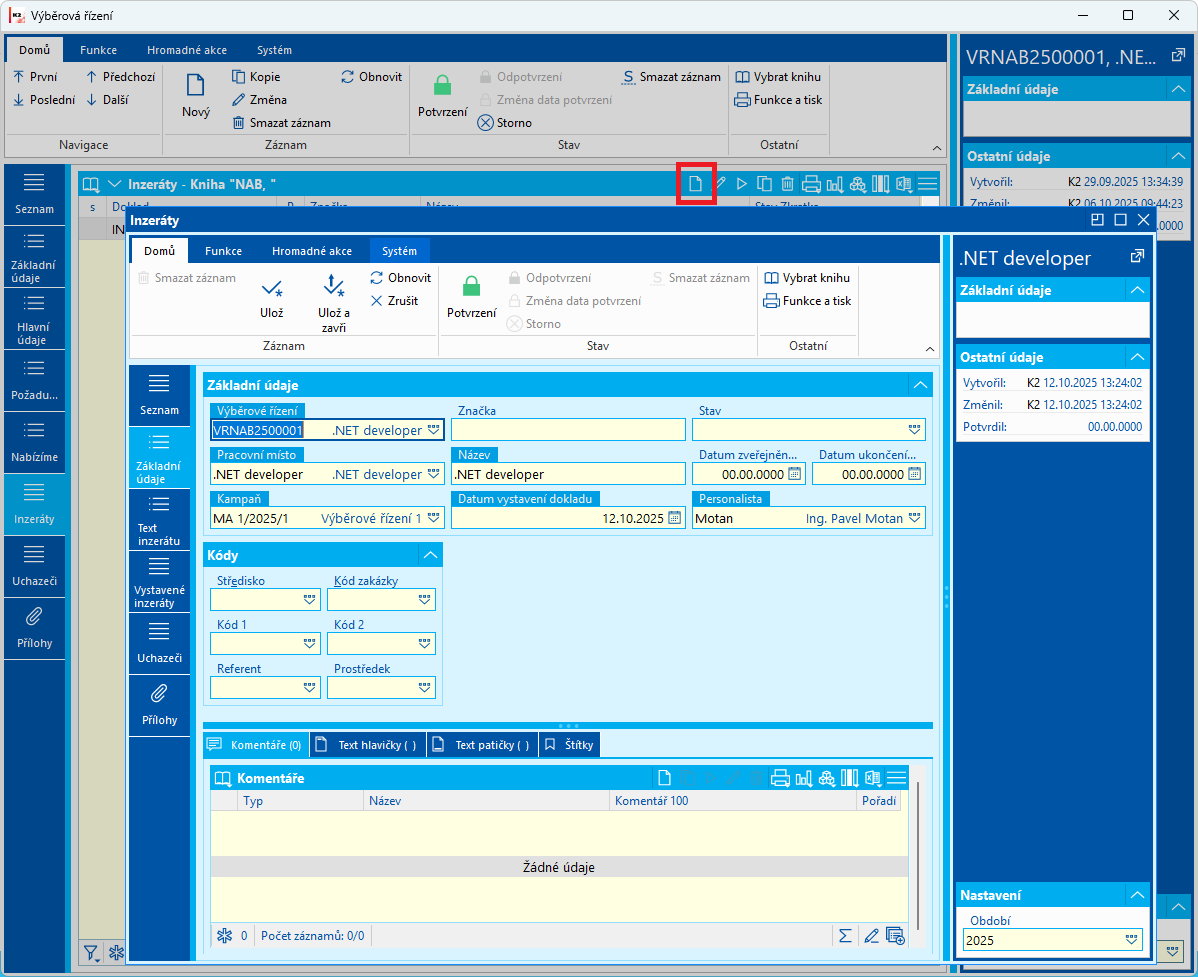Open hamburger menu in Komentáře toolbar

(896, 778)
